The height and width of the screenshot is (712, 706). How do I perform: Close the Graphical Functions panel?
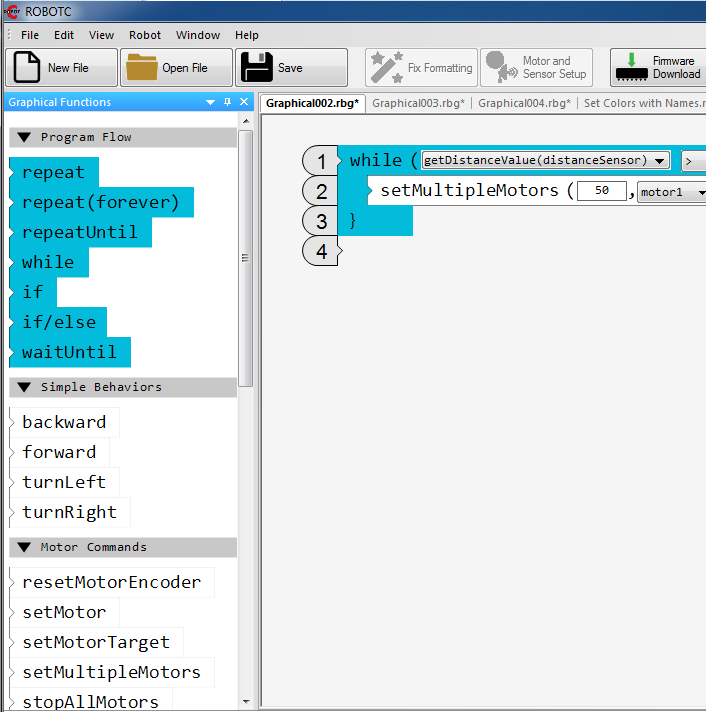(244, 102)
